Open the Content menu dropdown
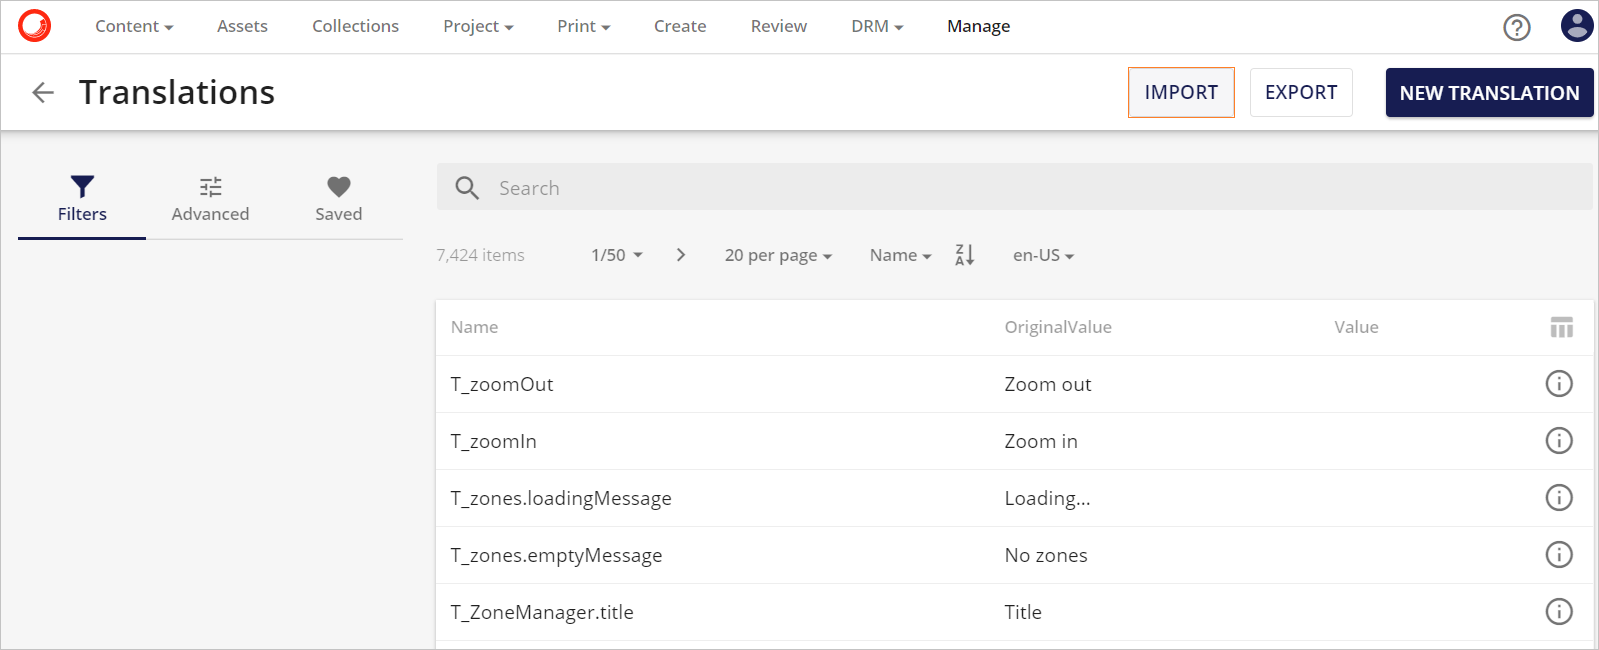 click(134, 26)
